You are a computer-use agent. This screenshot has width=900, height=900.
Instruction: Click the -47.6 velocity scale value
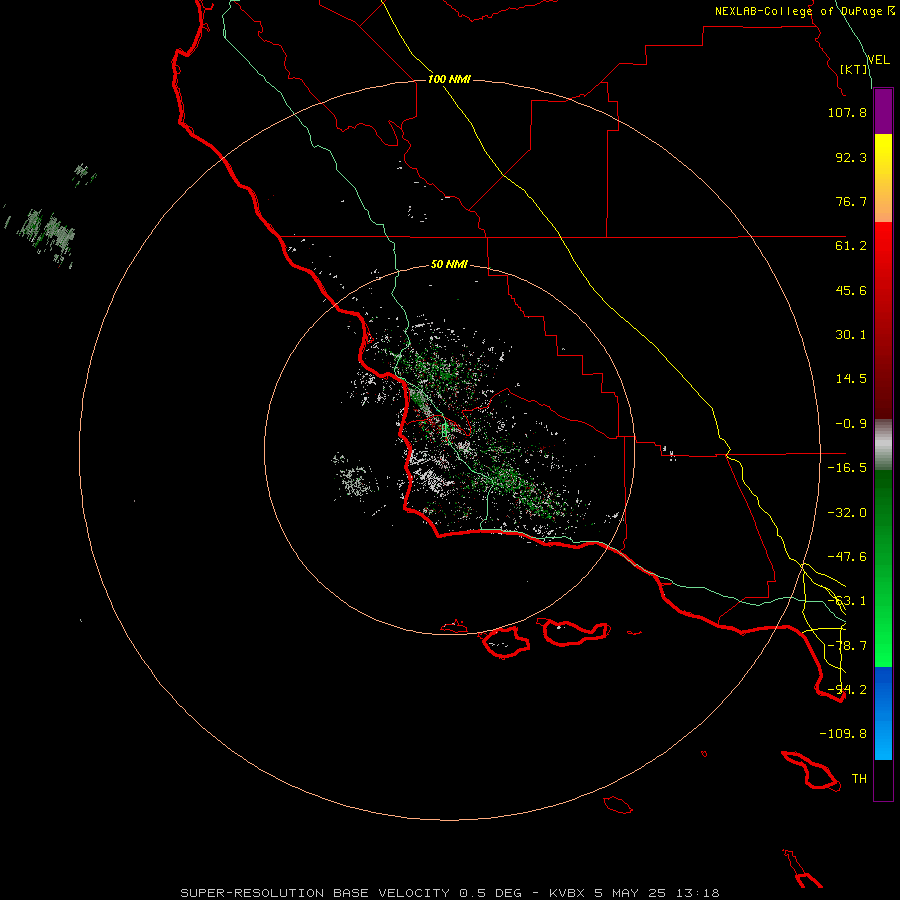click(847, 557)
